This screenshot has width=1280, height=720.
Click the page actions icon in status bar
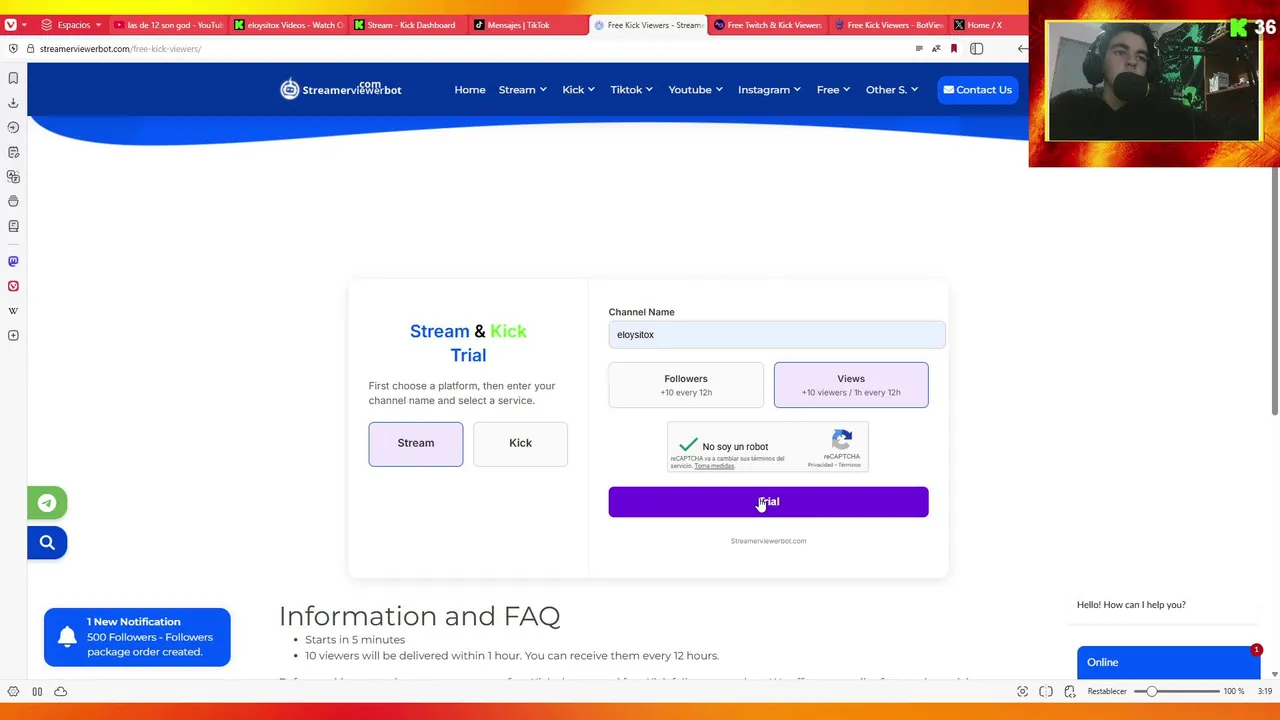point(1069,692)
